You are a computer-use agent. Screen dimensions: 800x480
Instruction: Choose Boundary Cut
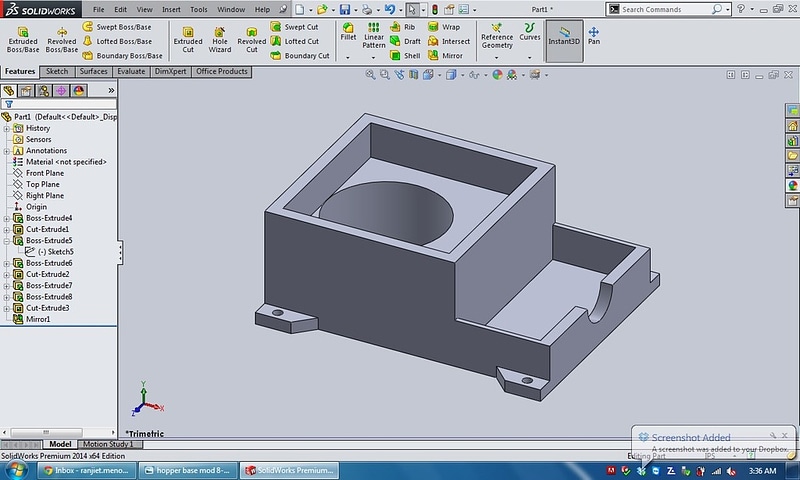pyautogui.click(x=300, y=55)
